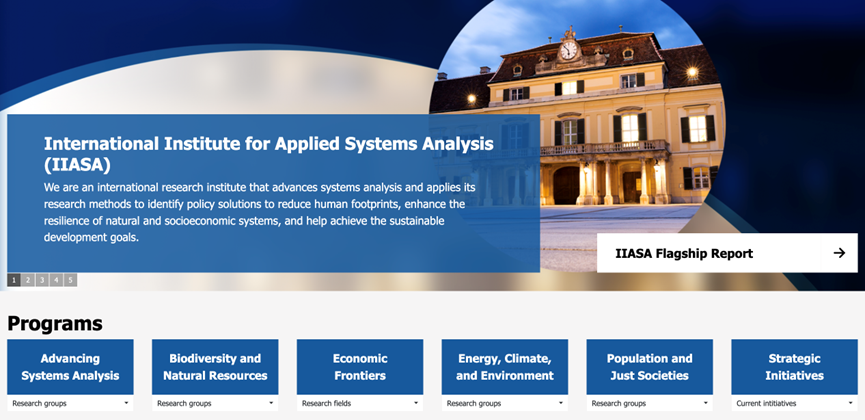Show carousel slide 4

[56, 280]
